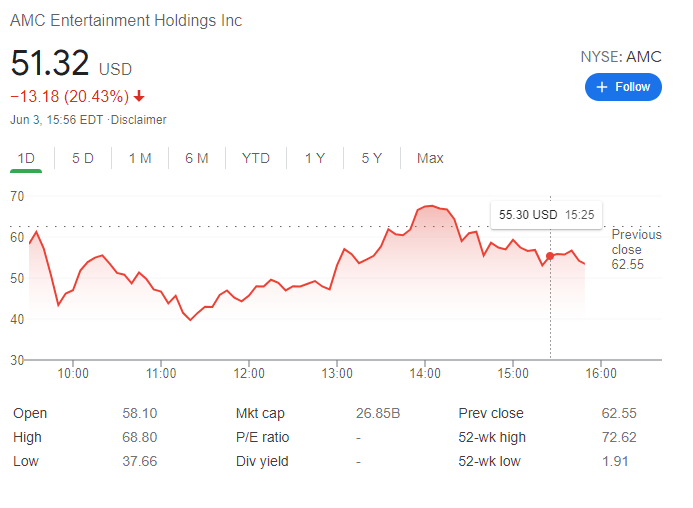Select the 5 Y chart range

[x=372, y=158]
